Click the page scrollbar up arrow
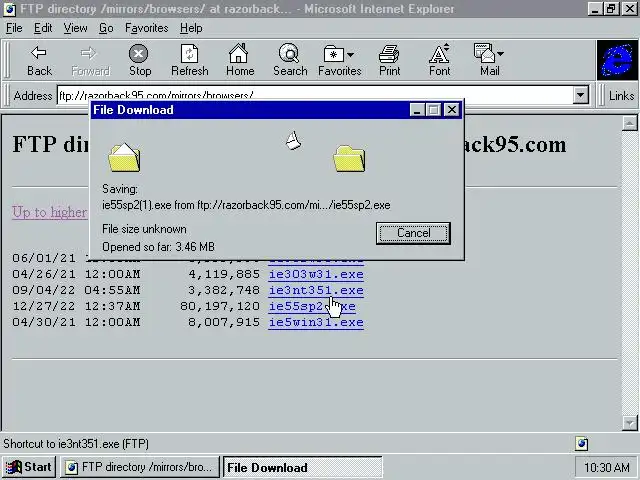Screen dimensions: 640x480 (630, 123)
